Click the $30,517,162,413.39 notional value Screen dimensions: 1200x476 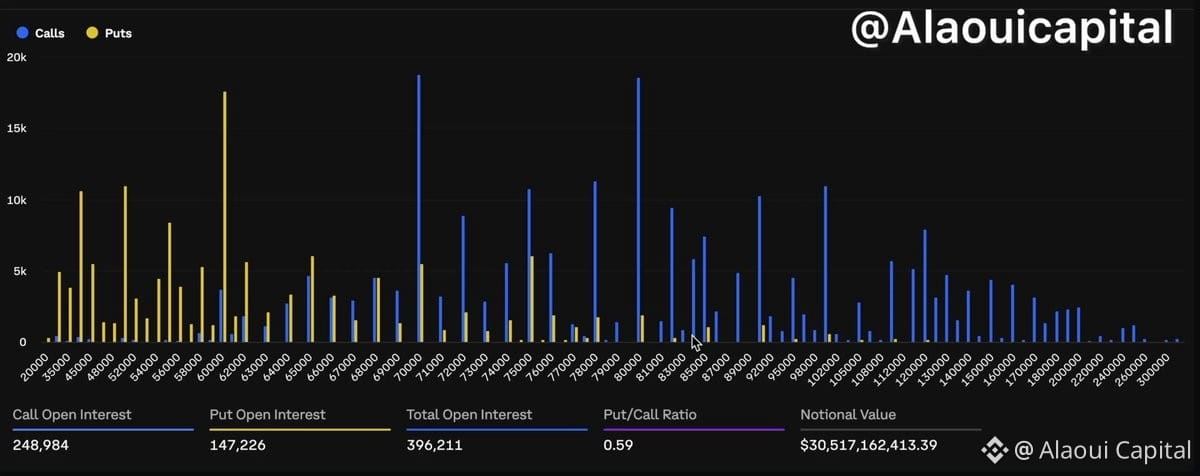870,445
